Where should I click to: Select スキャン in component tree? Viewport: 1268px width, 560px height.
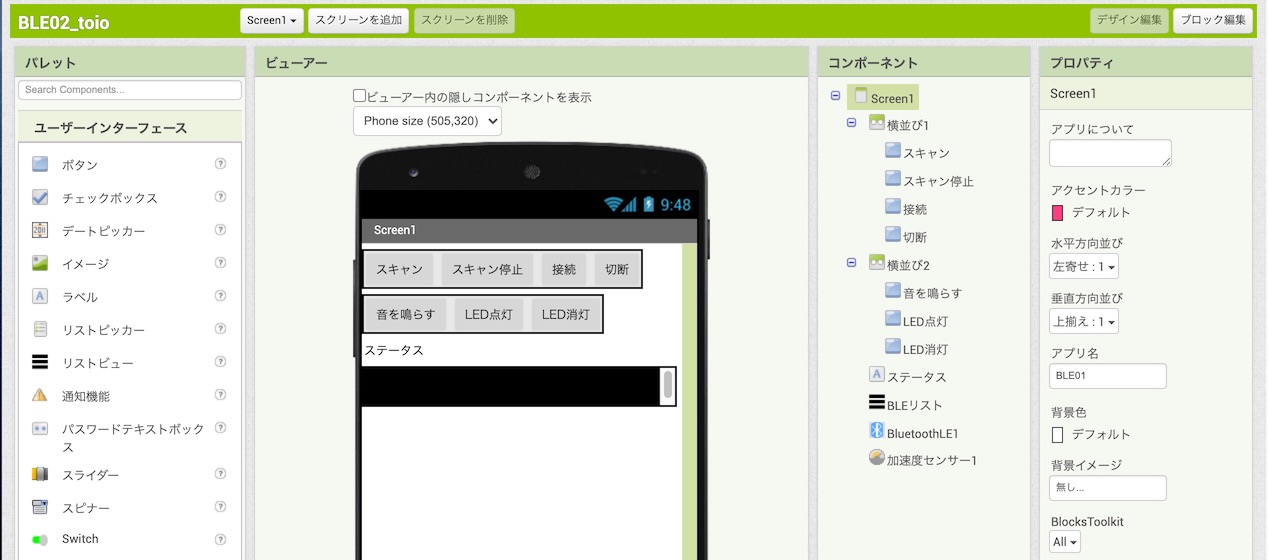(926, 153)
